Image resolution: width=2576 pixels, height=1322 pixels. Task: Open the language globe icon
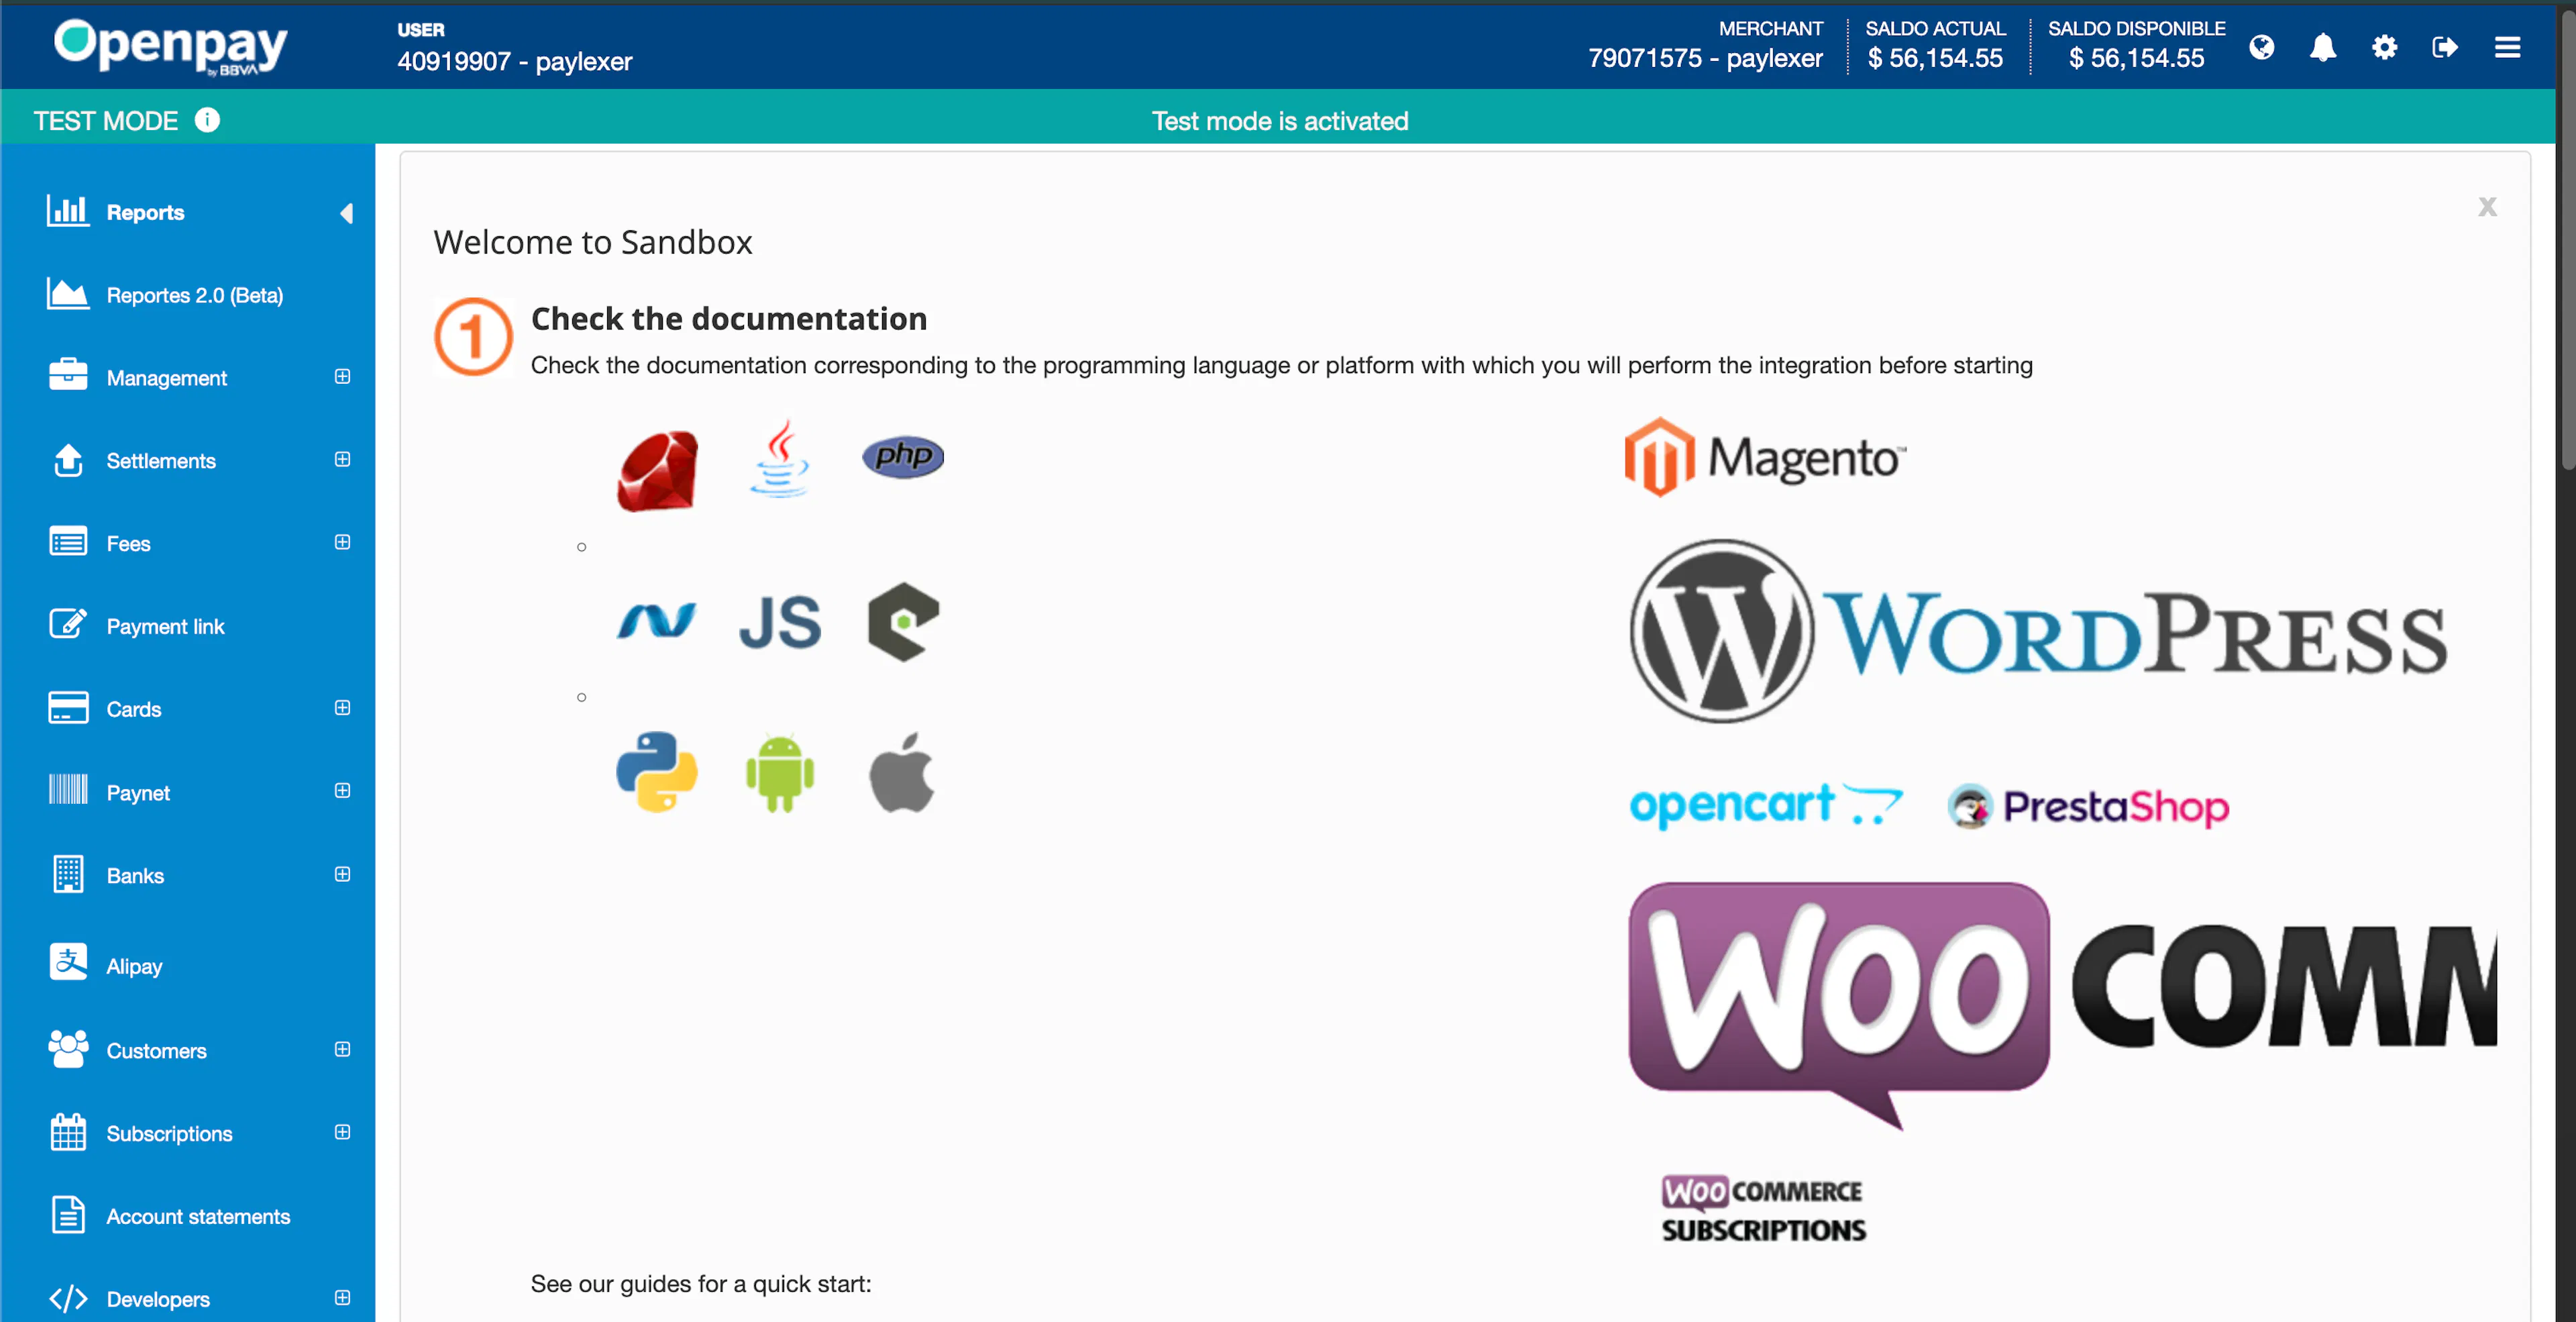(2261, 47)
